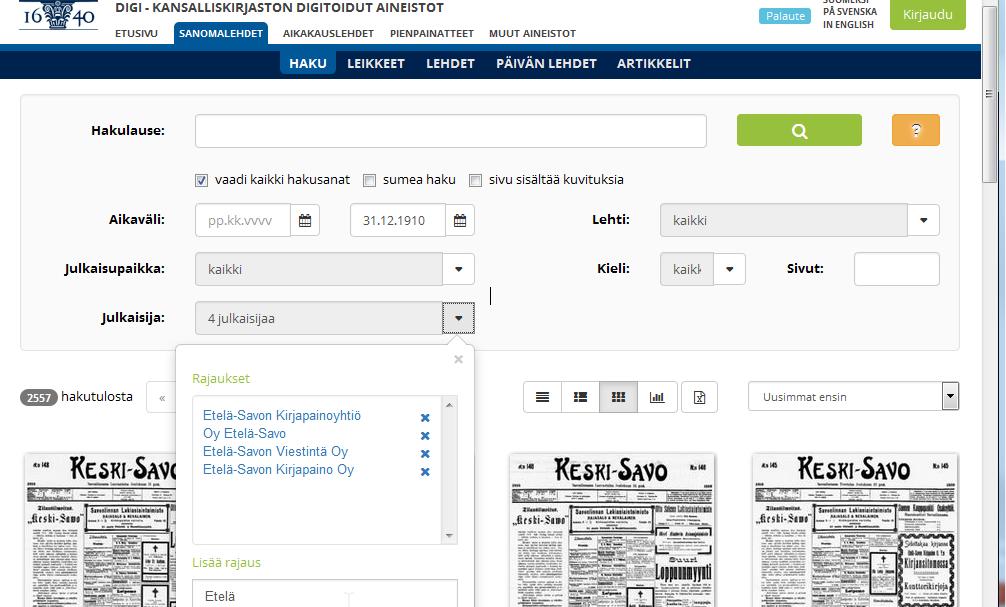Select the grid thumbnails view icon
The image size is (1006, 607).
(618, 397)
